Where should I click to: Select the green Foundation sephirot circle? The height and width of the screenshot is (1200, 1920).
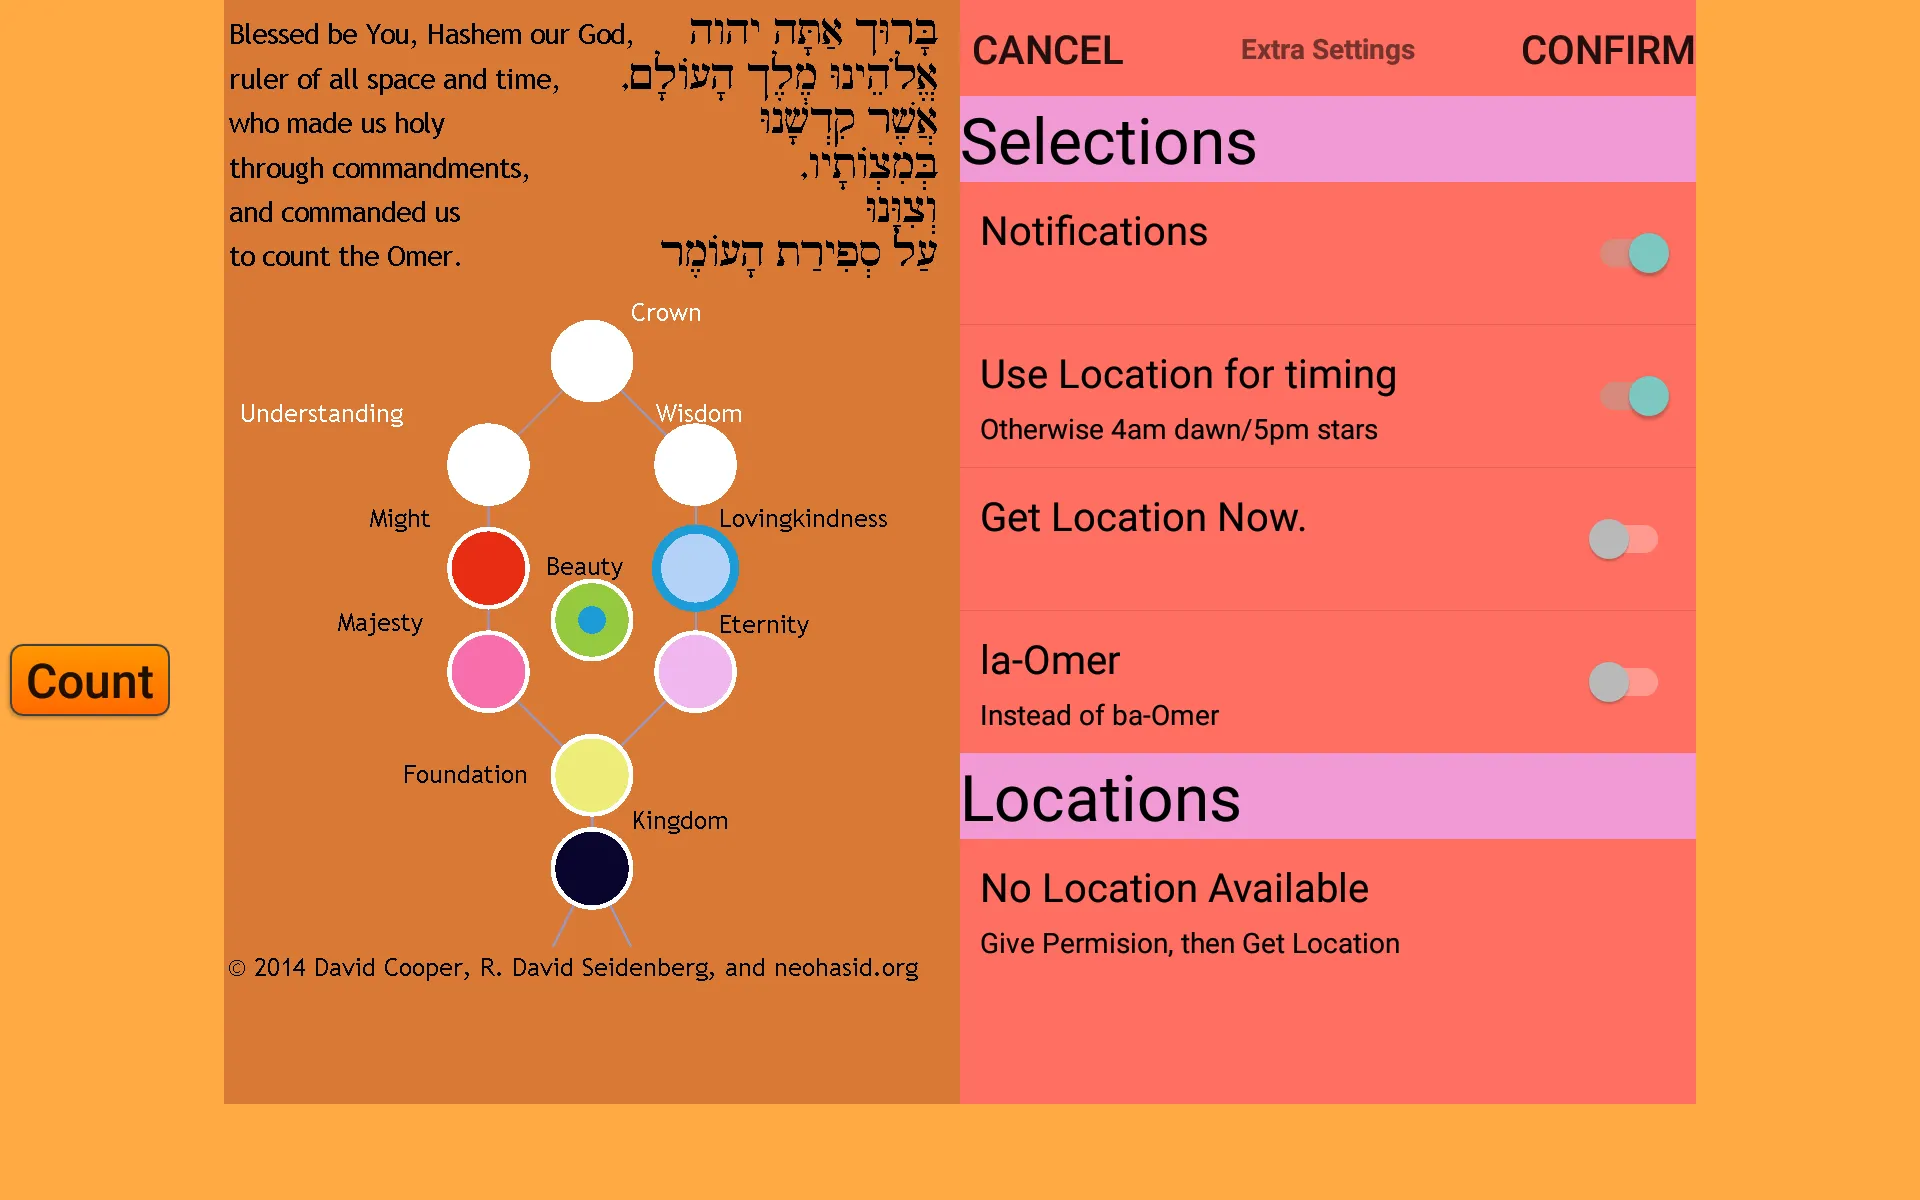point(590,769)
